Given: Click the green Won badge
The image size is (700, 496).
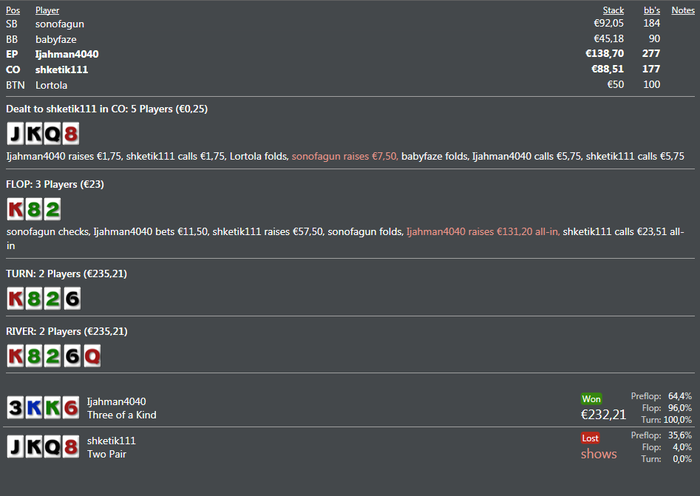Looking at the screenshot, I should tap(591, 399).
